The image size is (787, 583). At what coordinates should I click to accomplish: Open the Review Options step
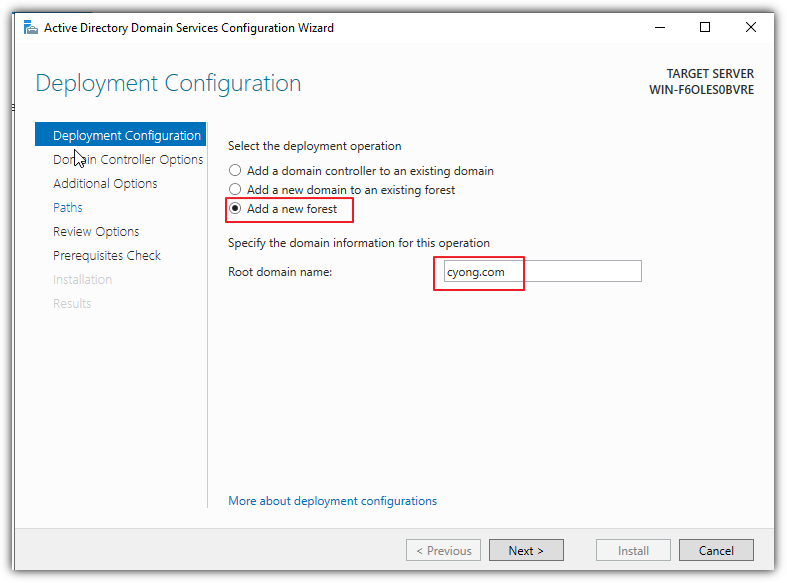point(96,231)
